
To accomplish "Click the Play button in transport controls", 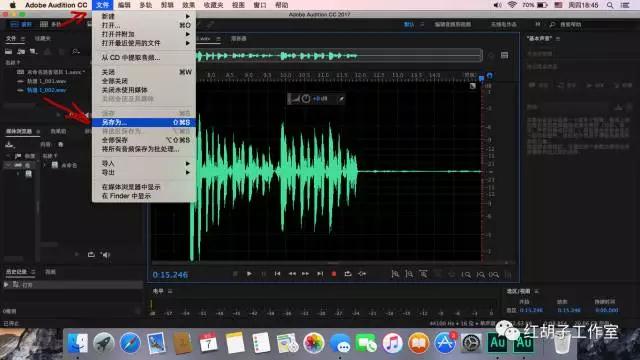I will click(x=249, y=274).
